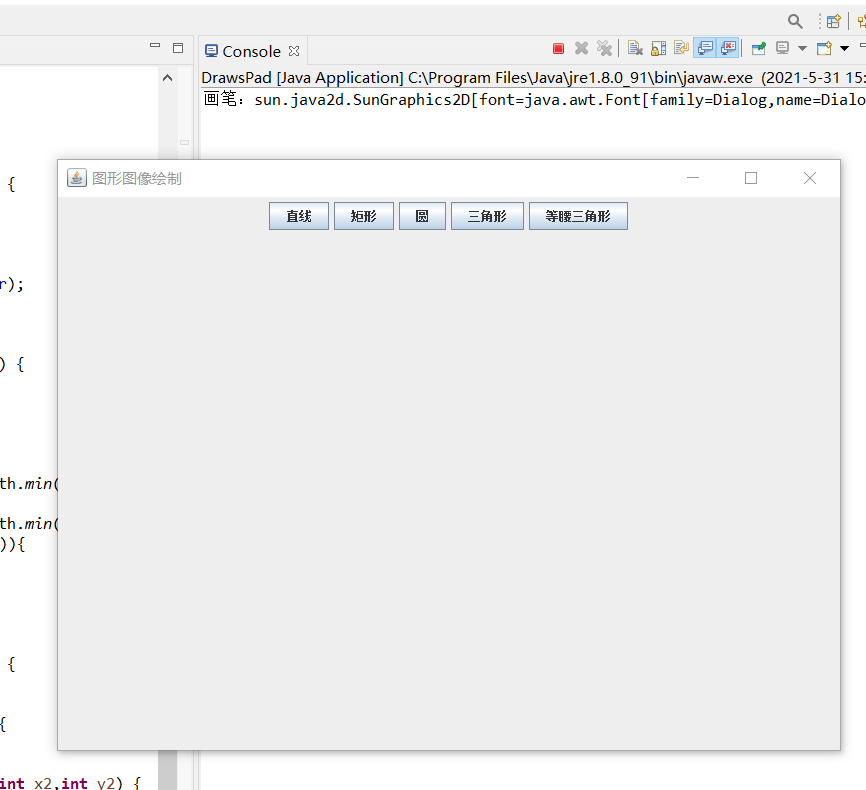Click the 三角形 button
Image resolution: width=866 pixels, height=790 pixels.
[487, 216]
